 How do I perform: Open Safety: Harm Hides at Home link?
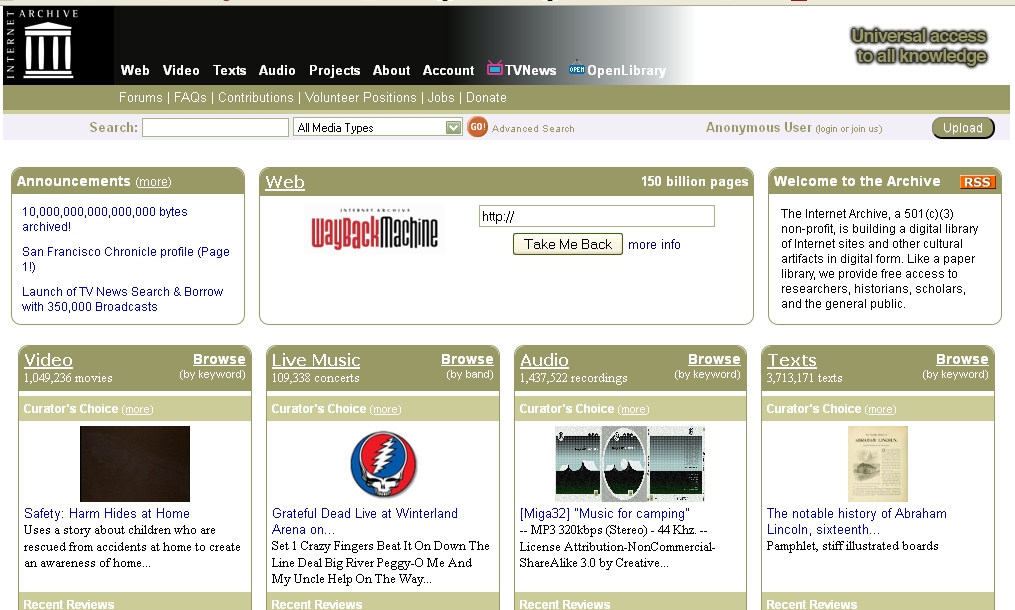coord(107,514)
